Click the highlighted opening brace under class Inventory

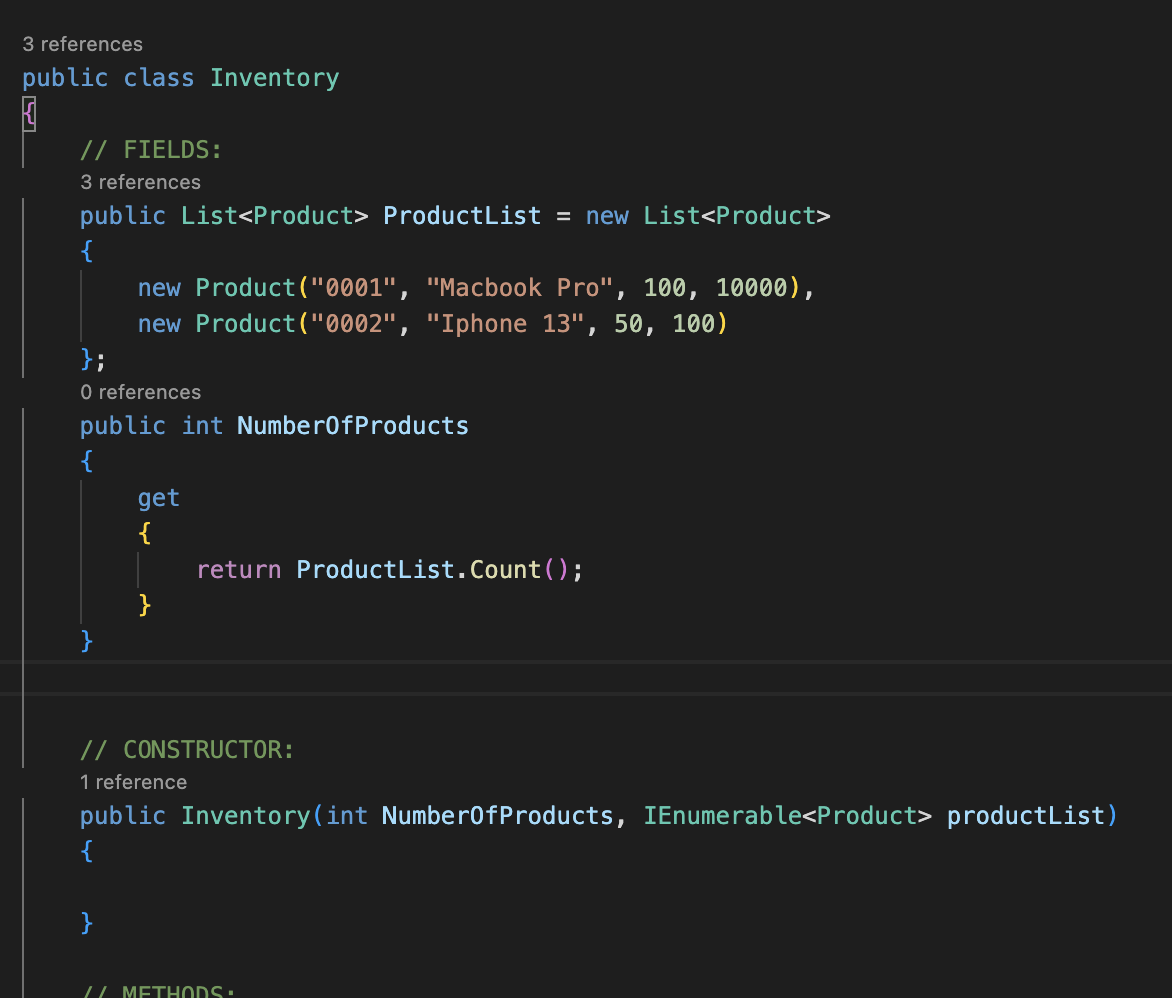click(29, 114)
